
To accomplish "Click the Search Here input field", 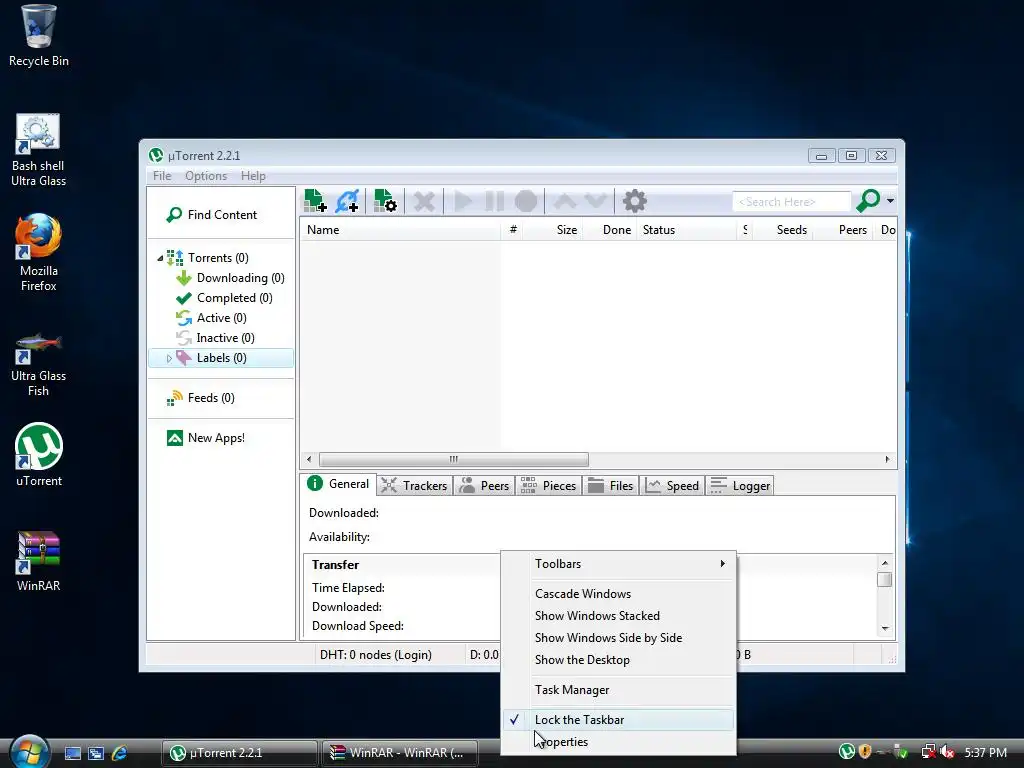I will pyautogui.click(x=792, y=202).
